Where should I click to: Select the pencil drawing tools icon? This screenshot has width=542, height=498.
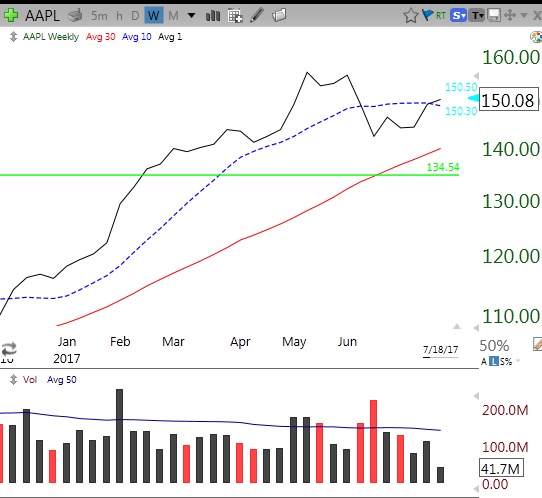pos(257,16)
